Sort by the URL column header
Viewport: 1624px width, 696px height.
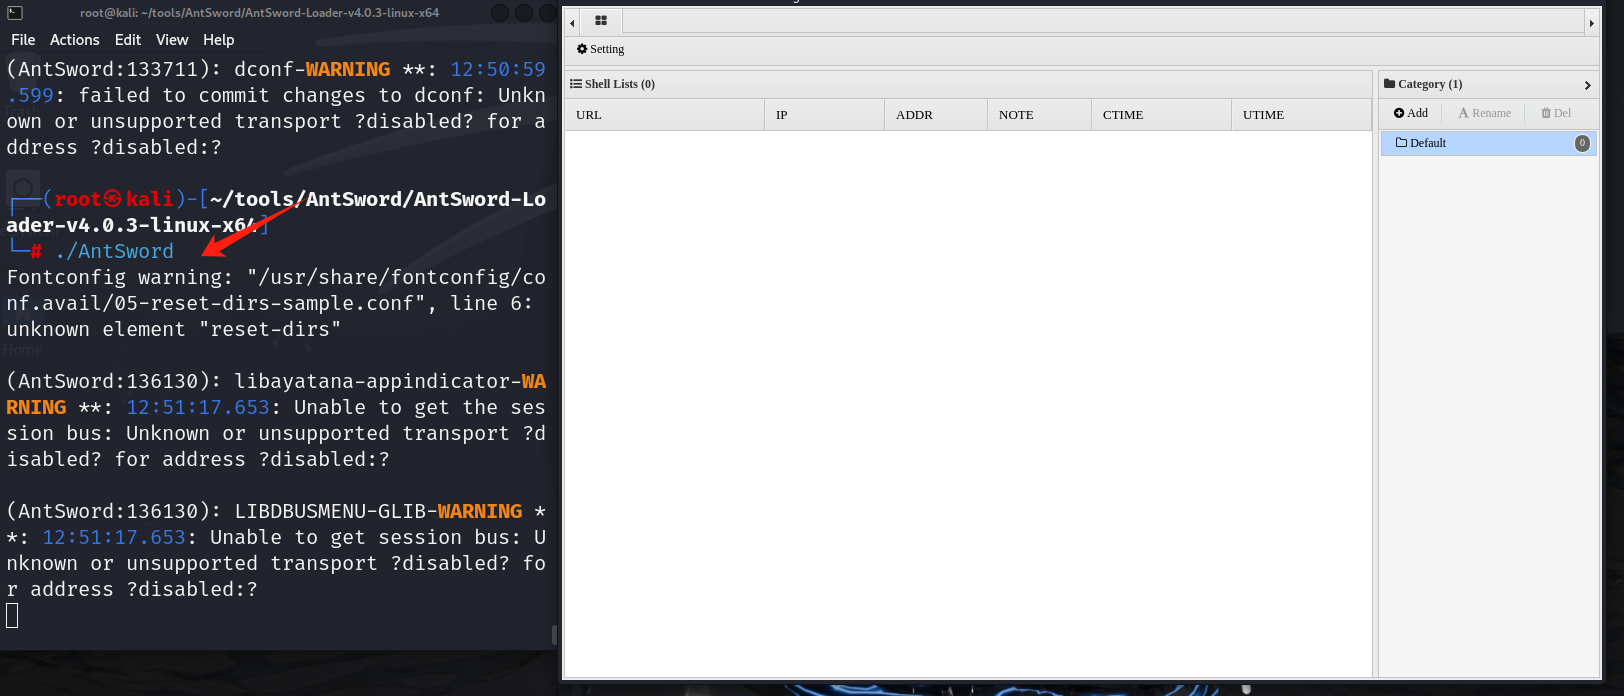point(665,115)
